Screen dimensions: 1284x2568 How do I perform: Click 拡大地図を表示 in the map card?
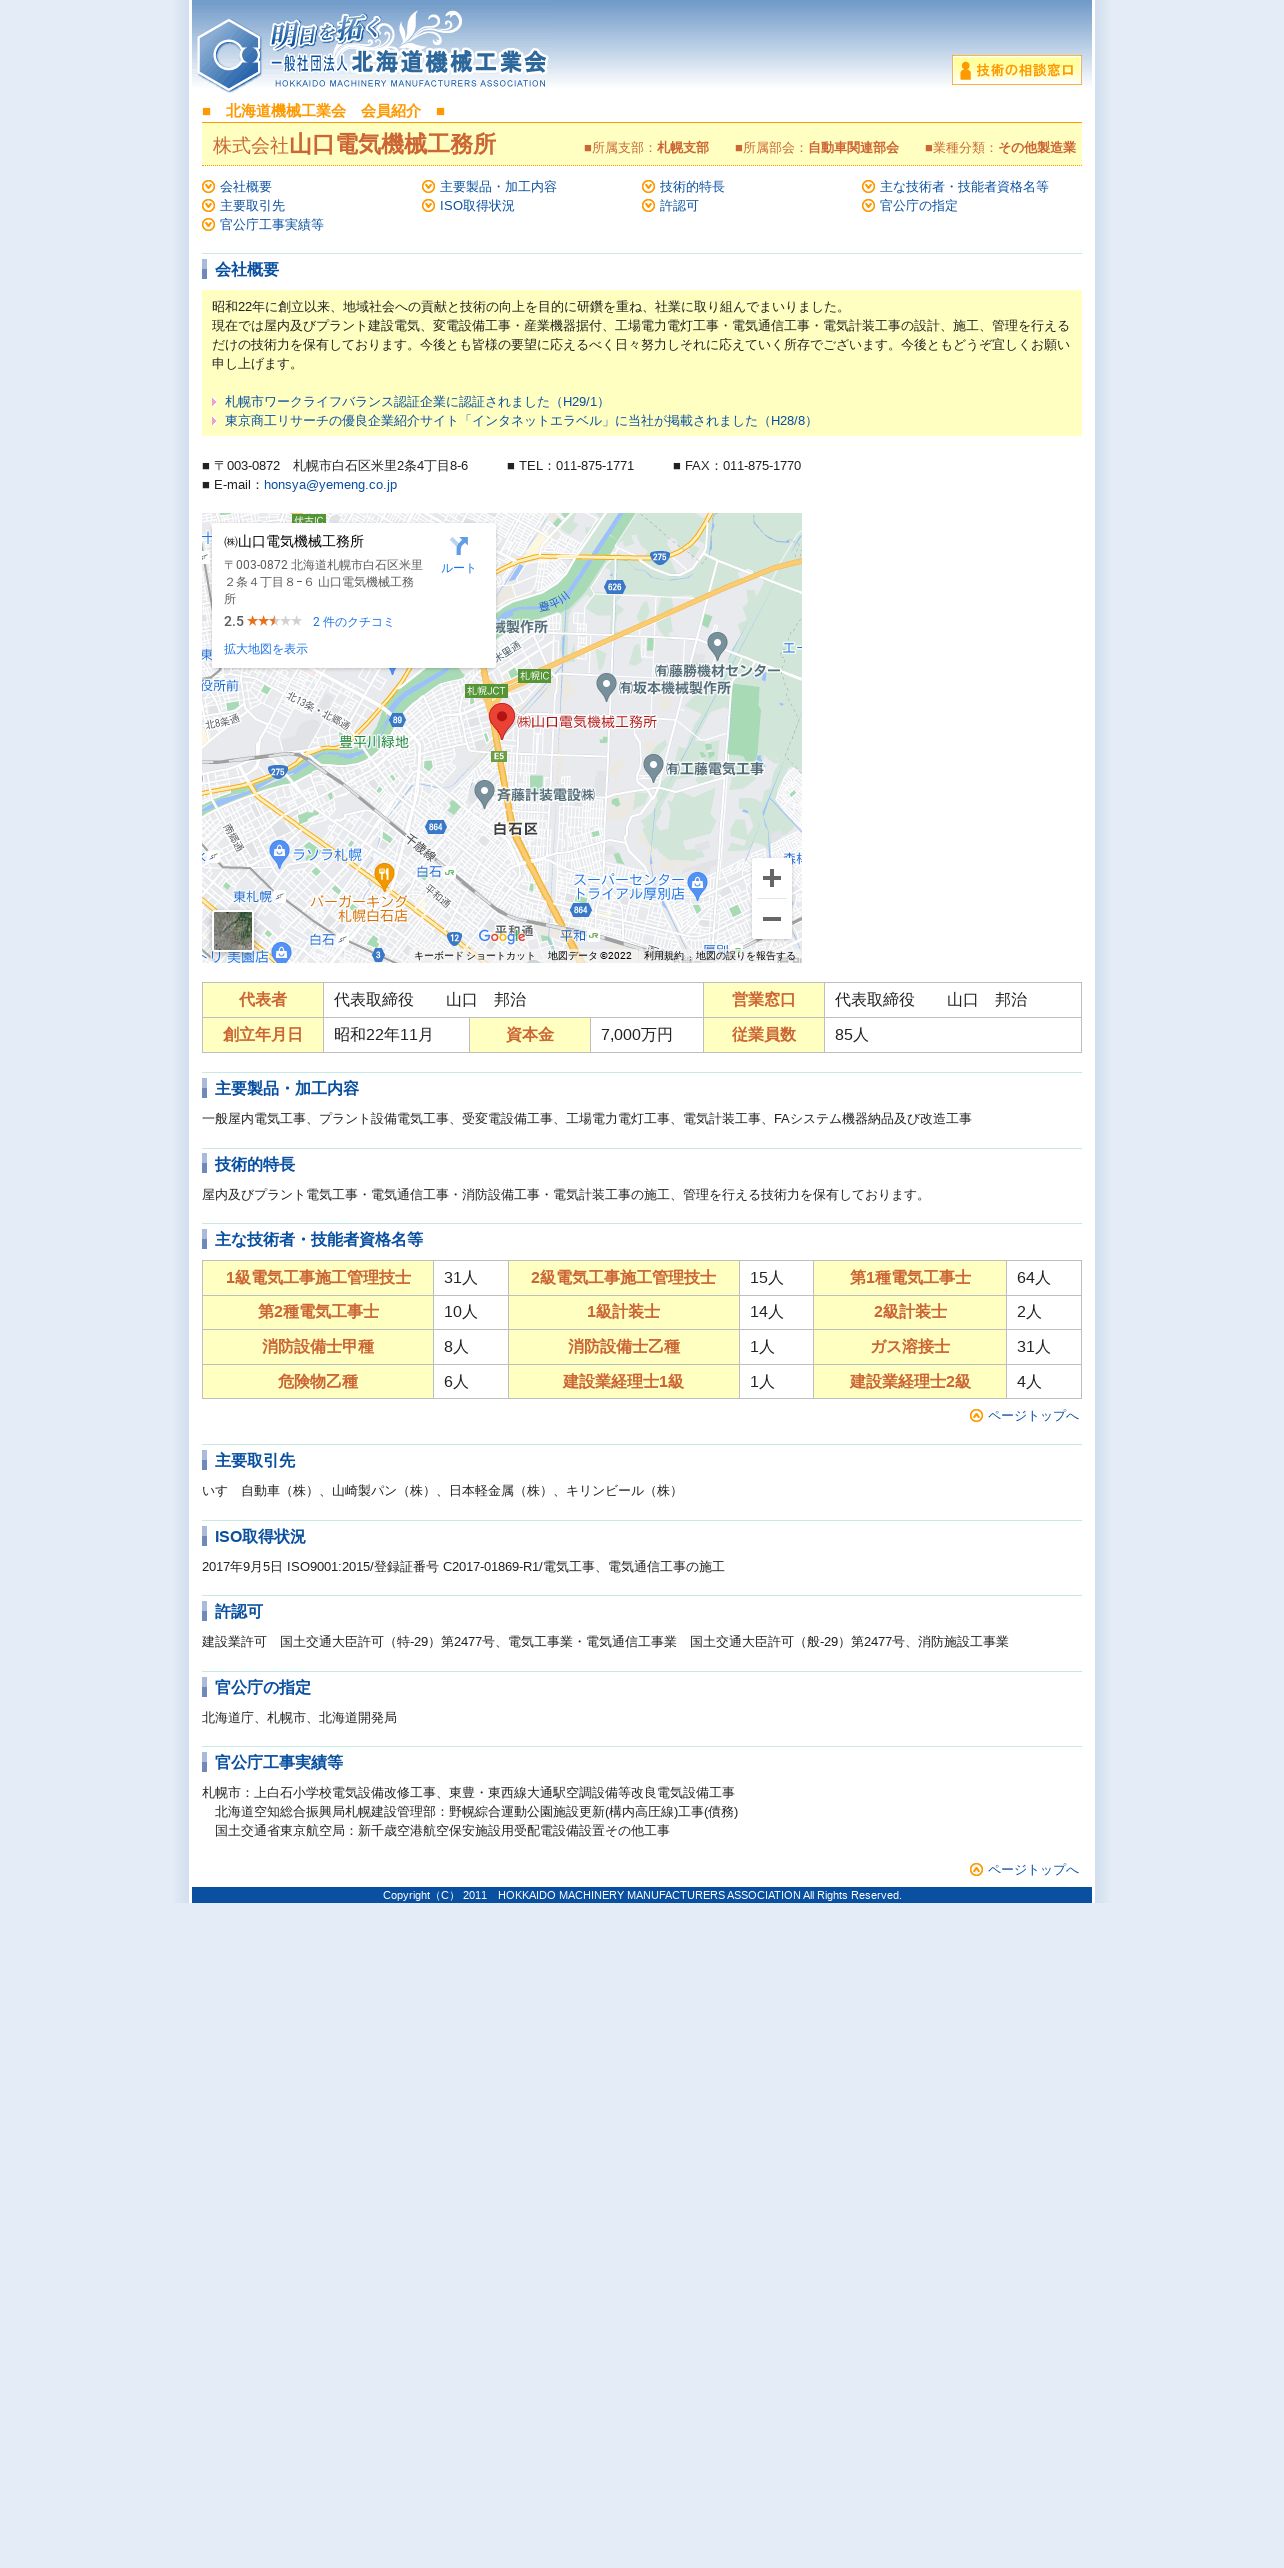(x=266, y=649)
